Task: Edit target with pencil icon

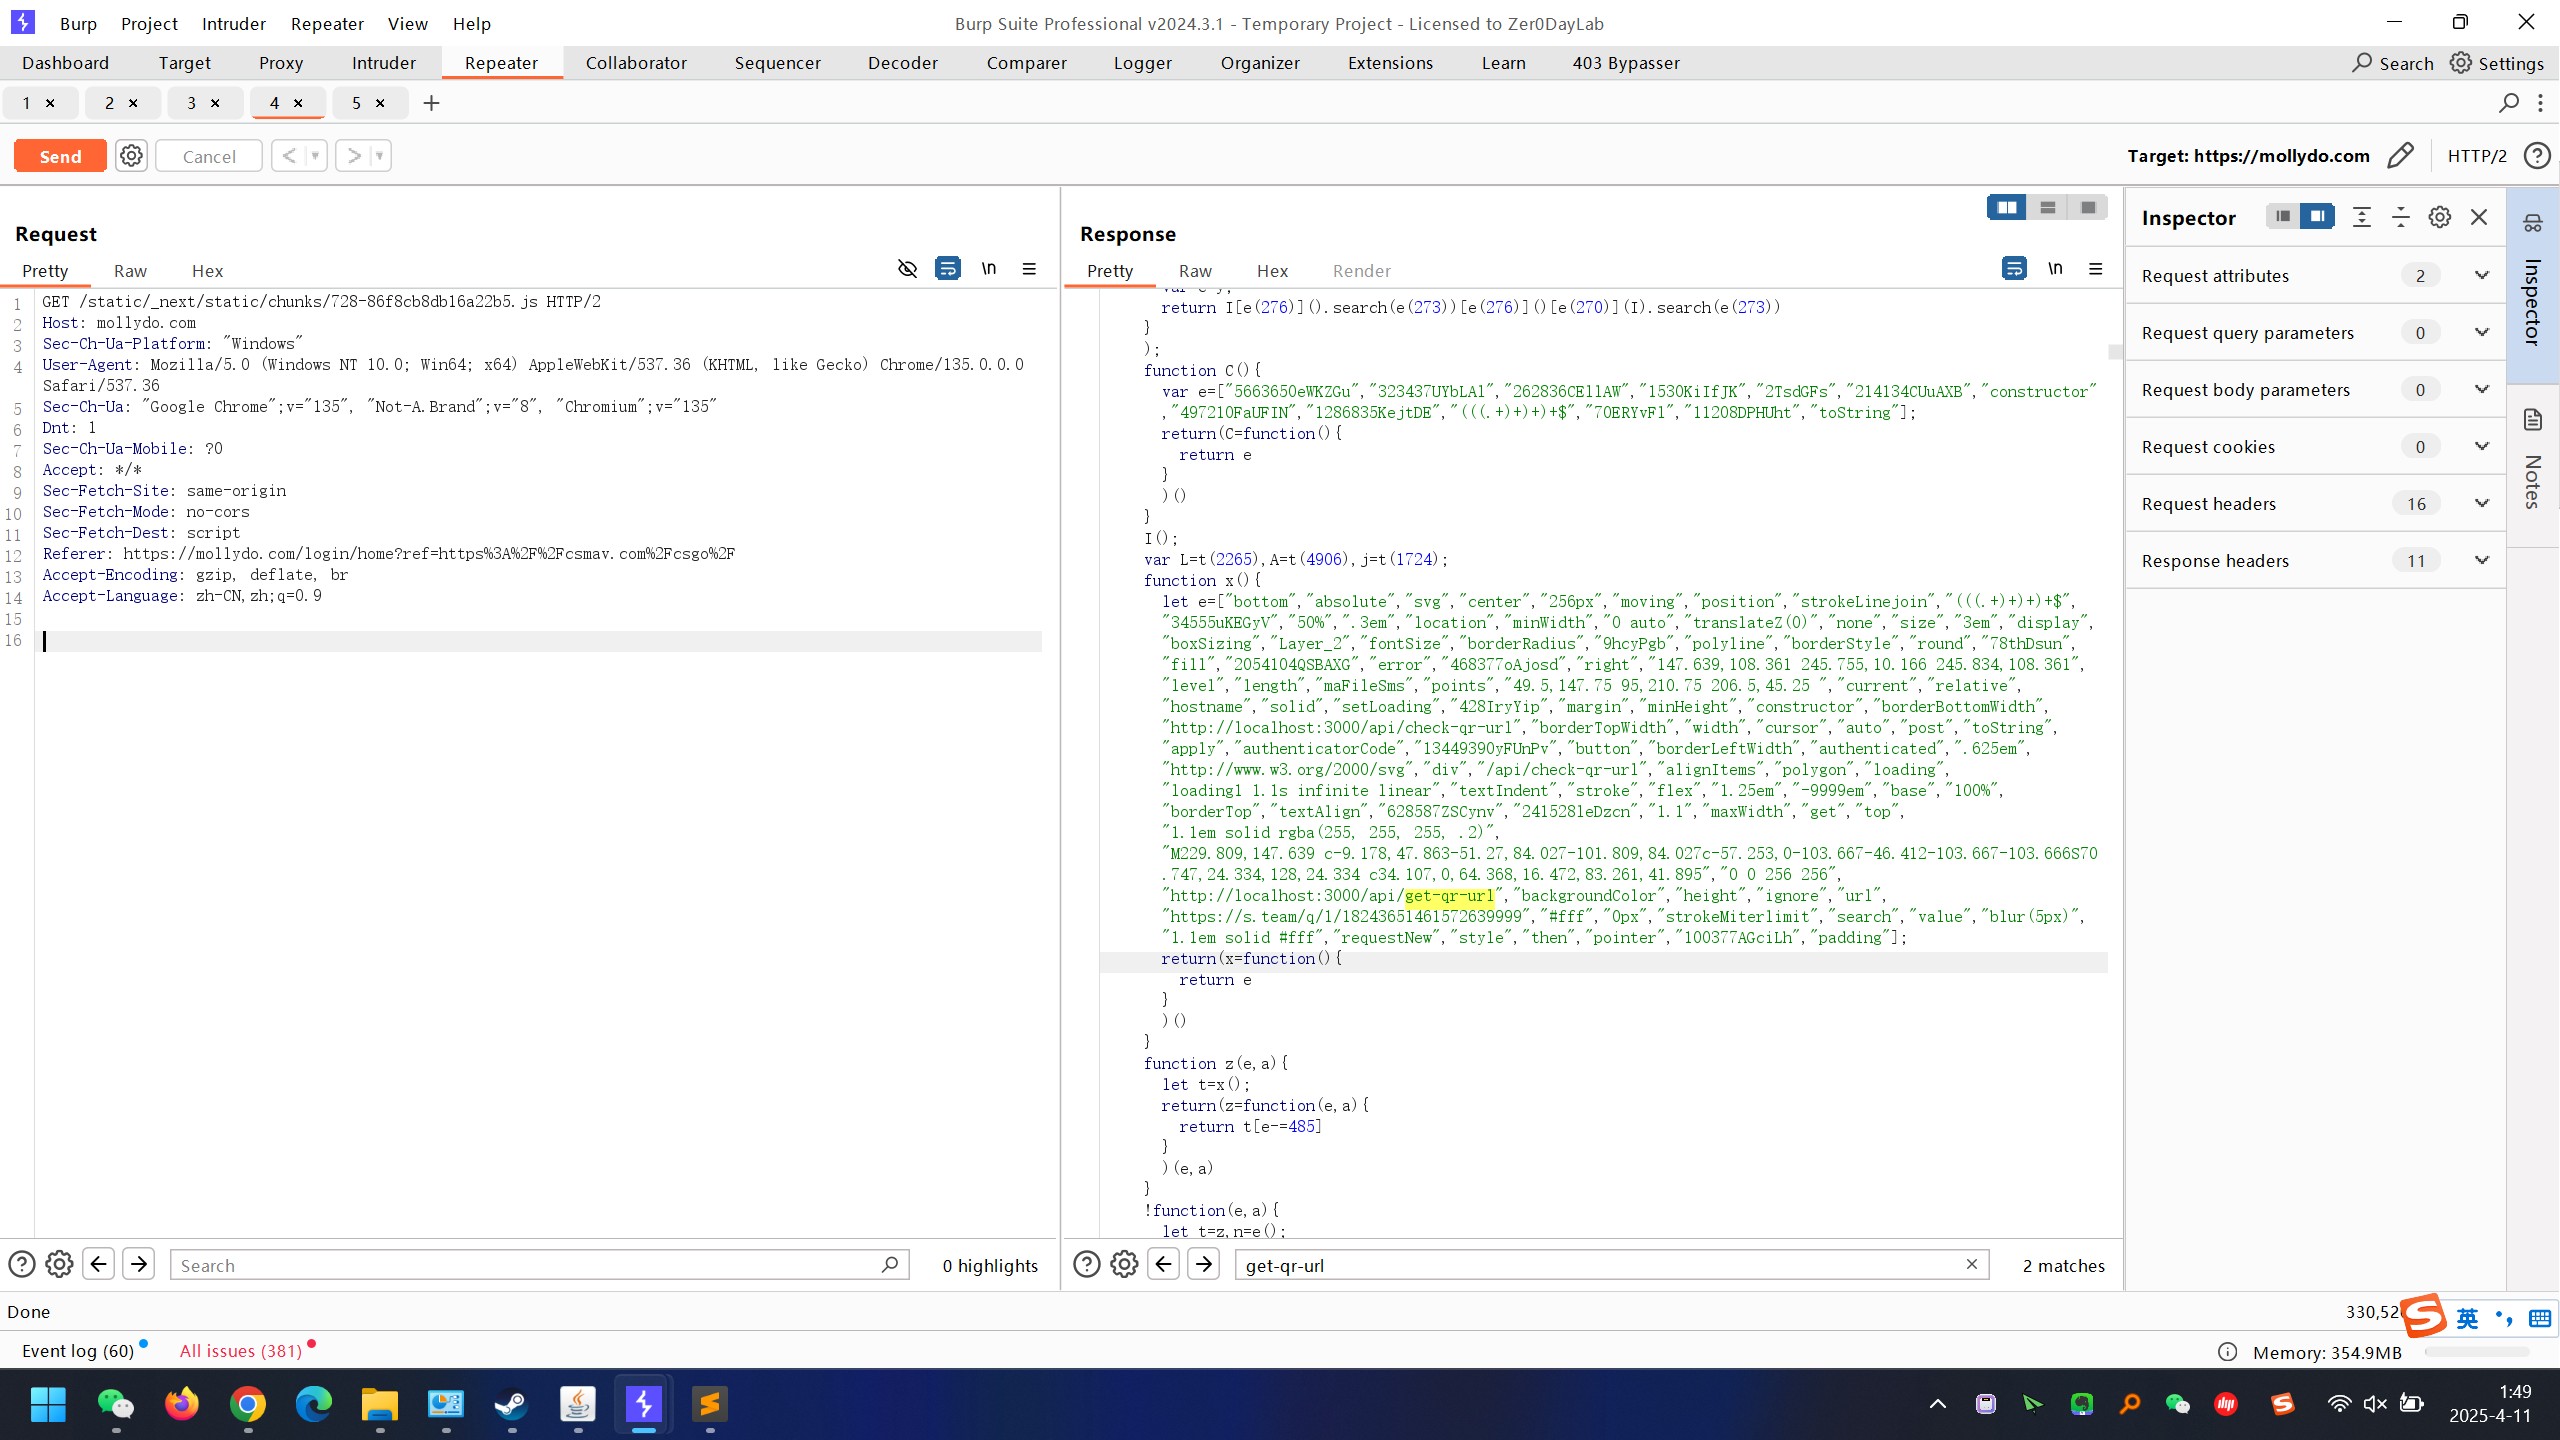Action: (x=2400, y=156)
